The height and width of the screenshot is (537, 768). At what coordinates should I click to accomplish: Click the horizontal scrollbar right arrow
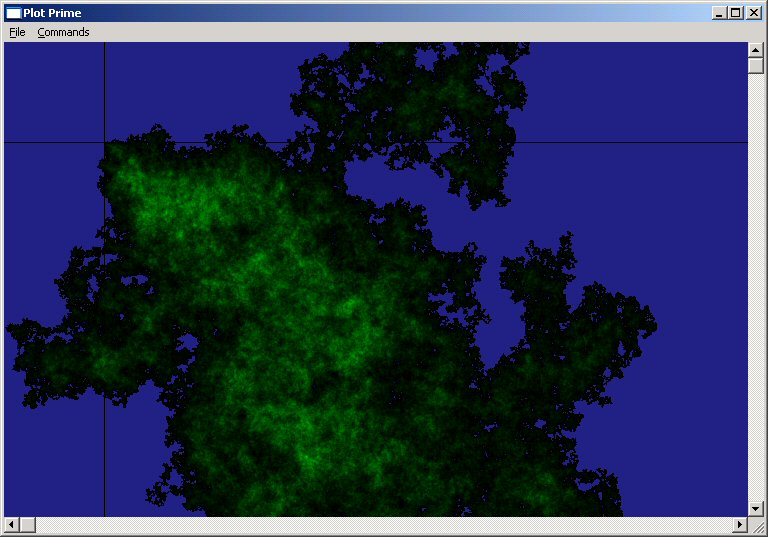740,525
